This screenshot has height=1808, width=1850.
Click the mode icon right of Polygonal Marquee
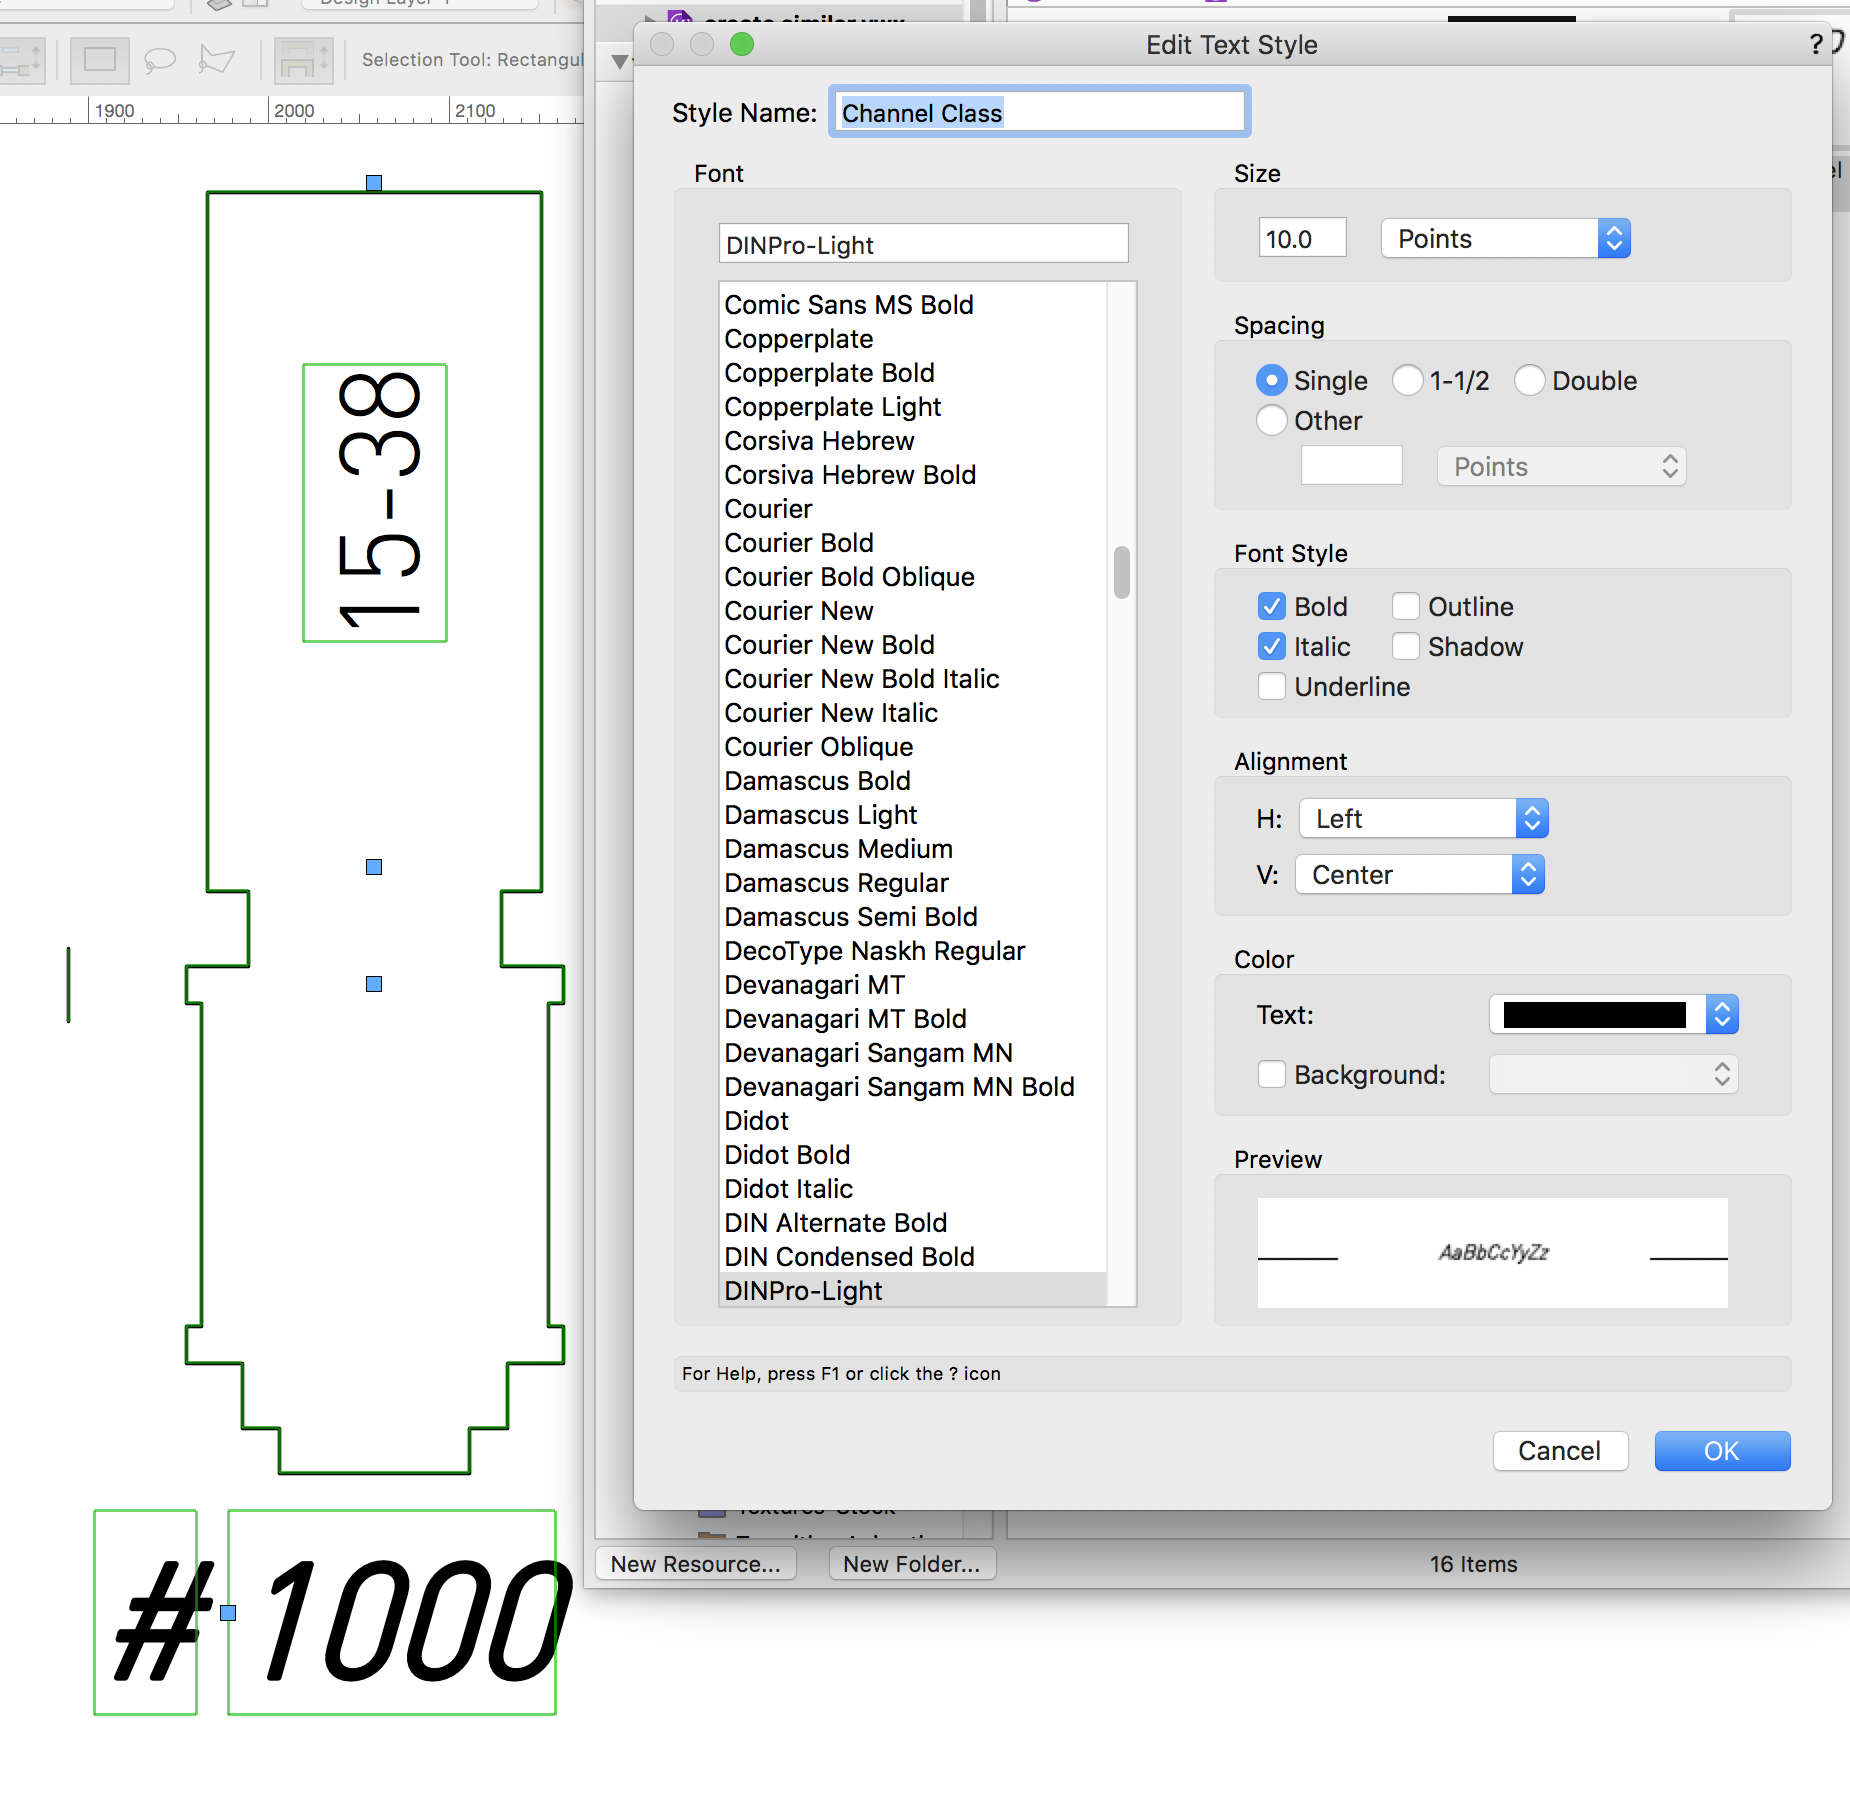pos(302,60)
